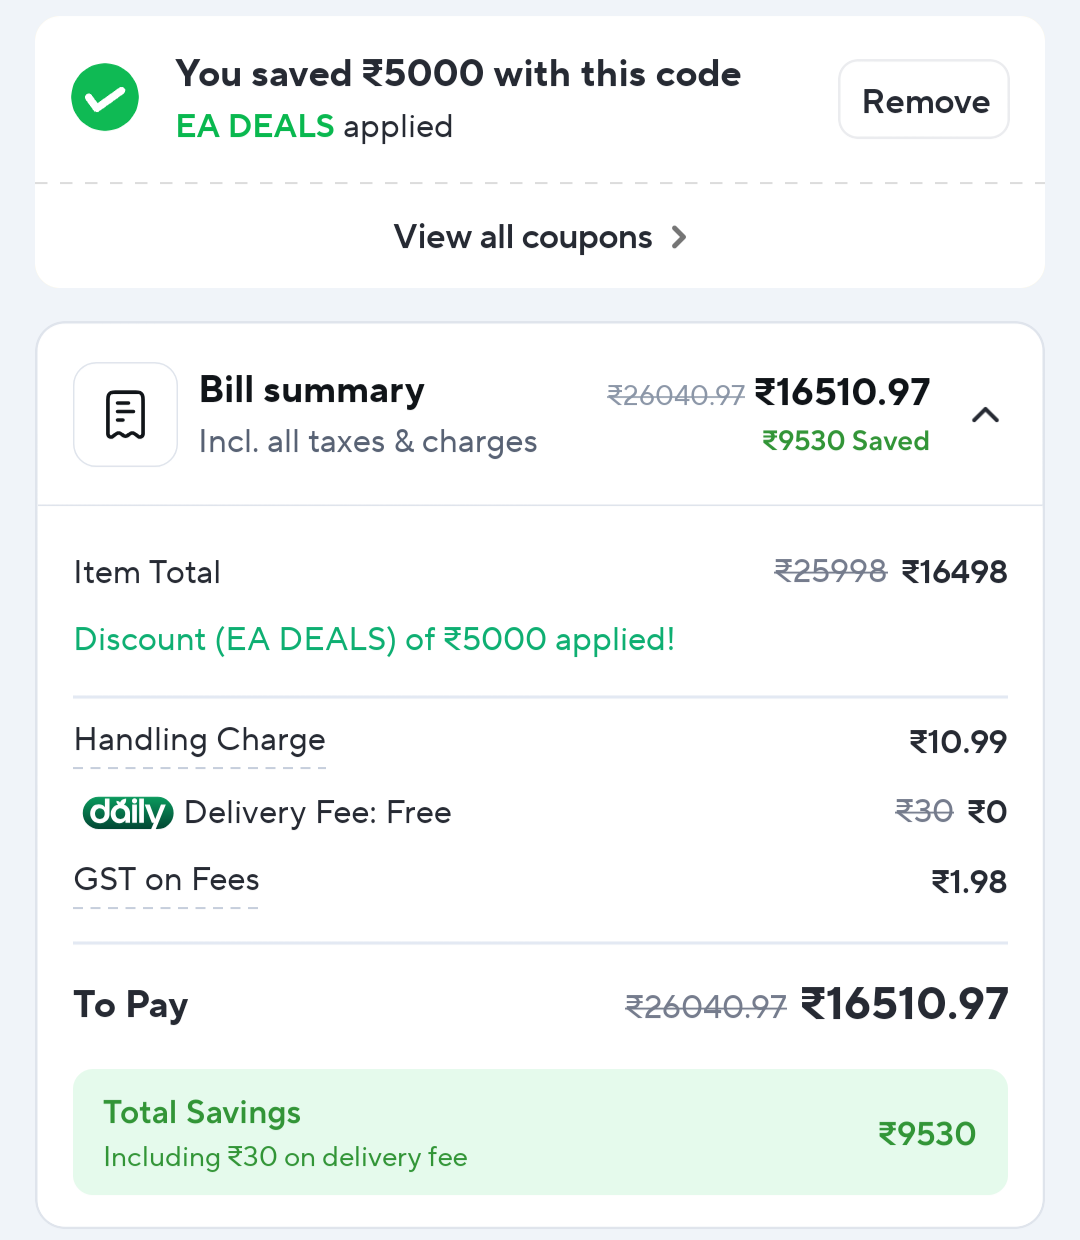Click the green daily badge icon
This screenshot has width=1080, height=1240.
click(128, 813)
